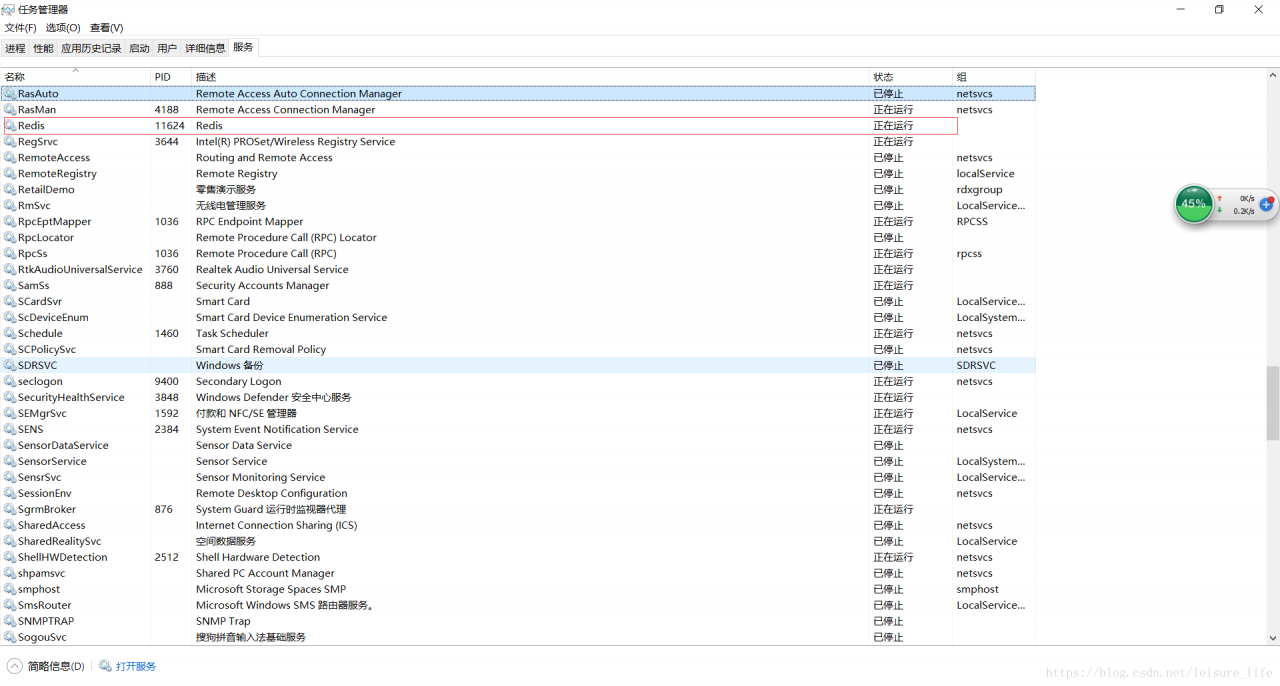Click Internet Connection Sharing (ICS) description
The image size is (1280, 686).
pyautogui.click(x=276, y=525)
